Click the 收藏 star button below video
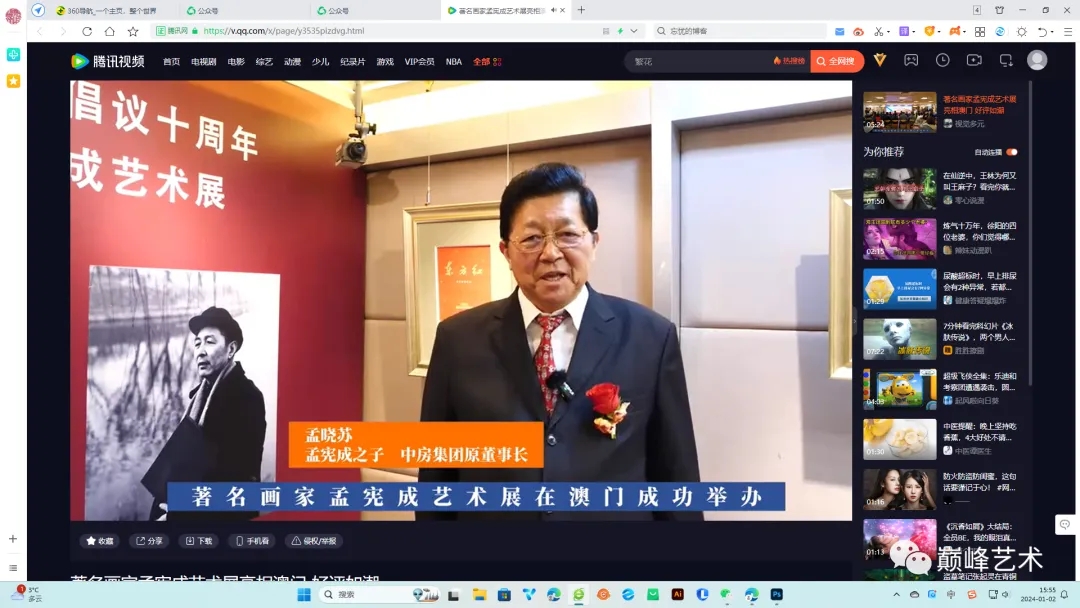Screen dimensions: 1080x608 coord(99,541)
